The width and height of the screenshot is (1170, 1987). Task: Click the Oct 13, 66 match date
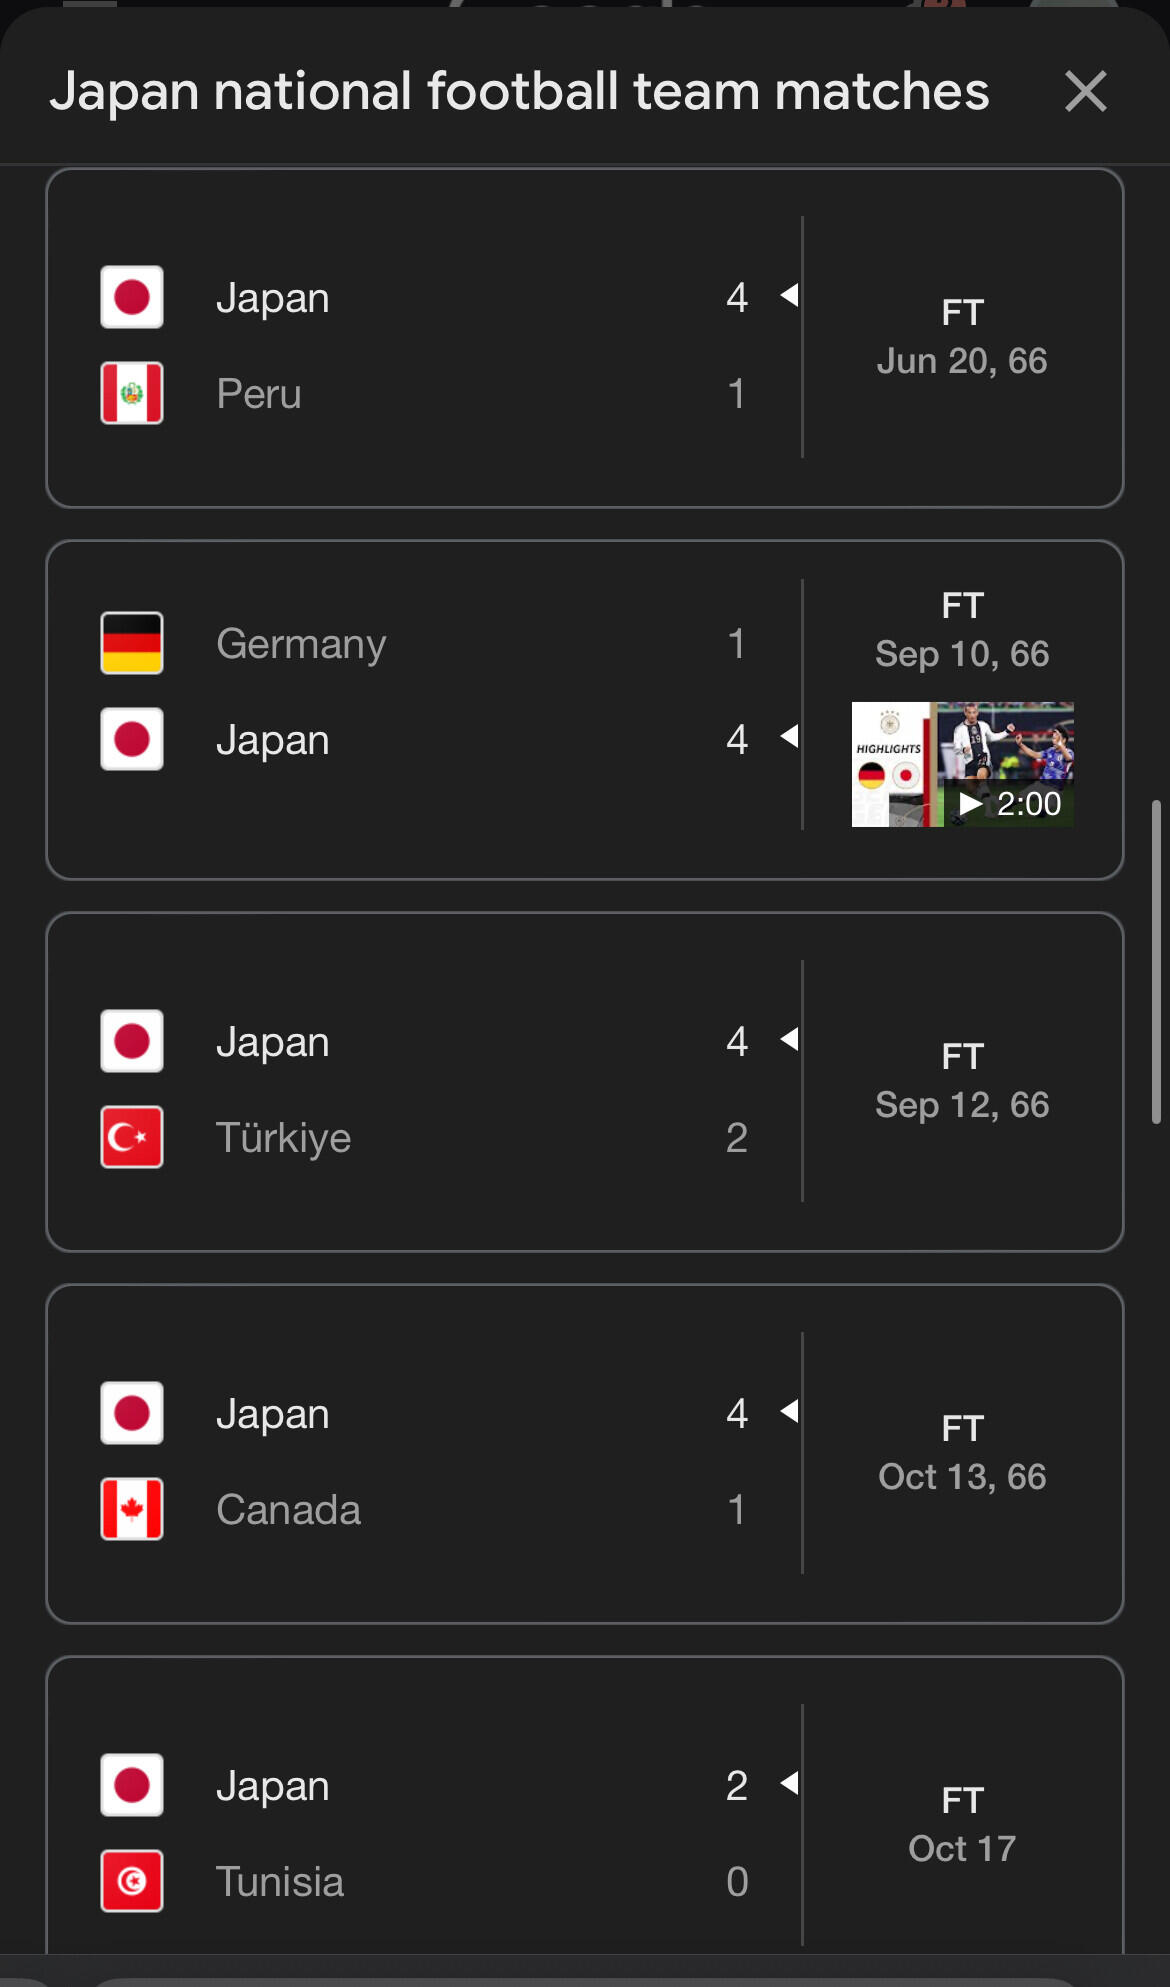962,1477
